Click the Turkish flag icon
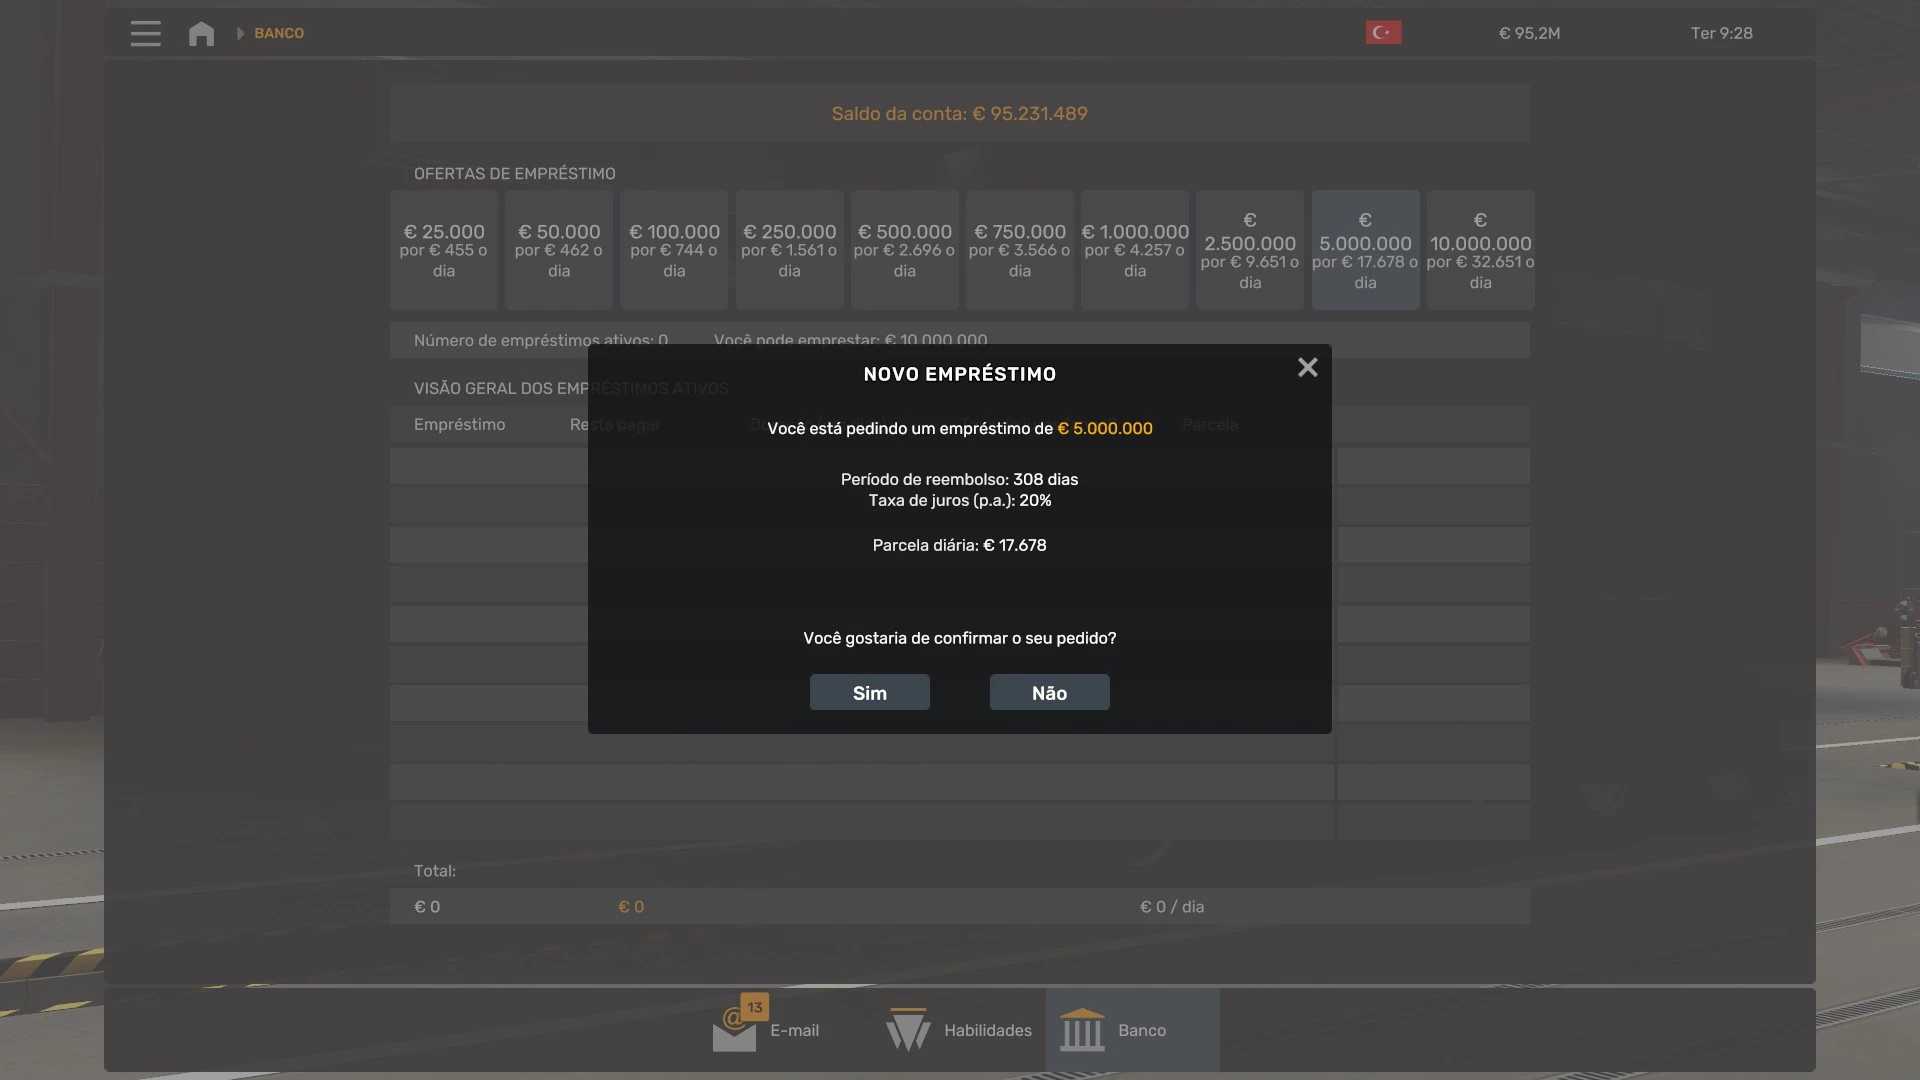The height and width of the screenshot is (1080, 1920). click(1383, 33)
